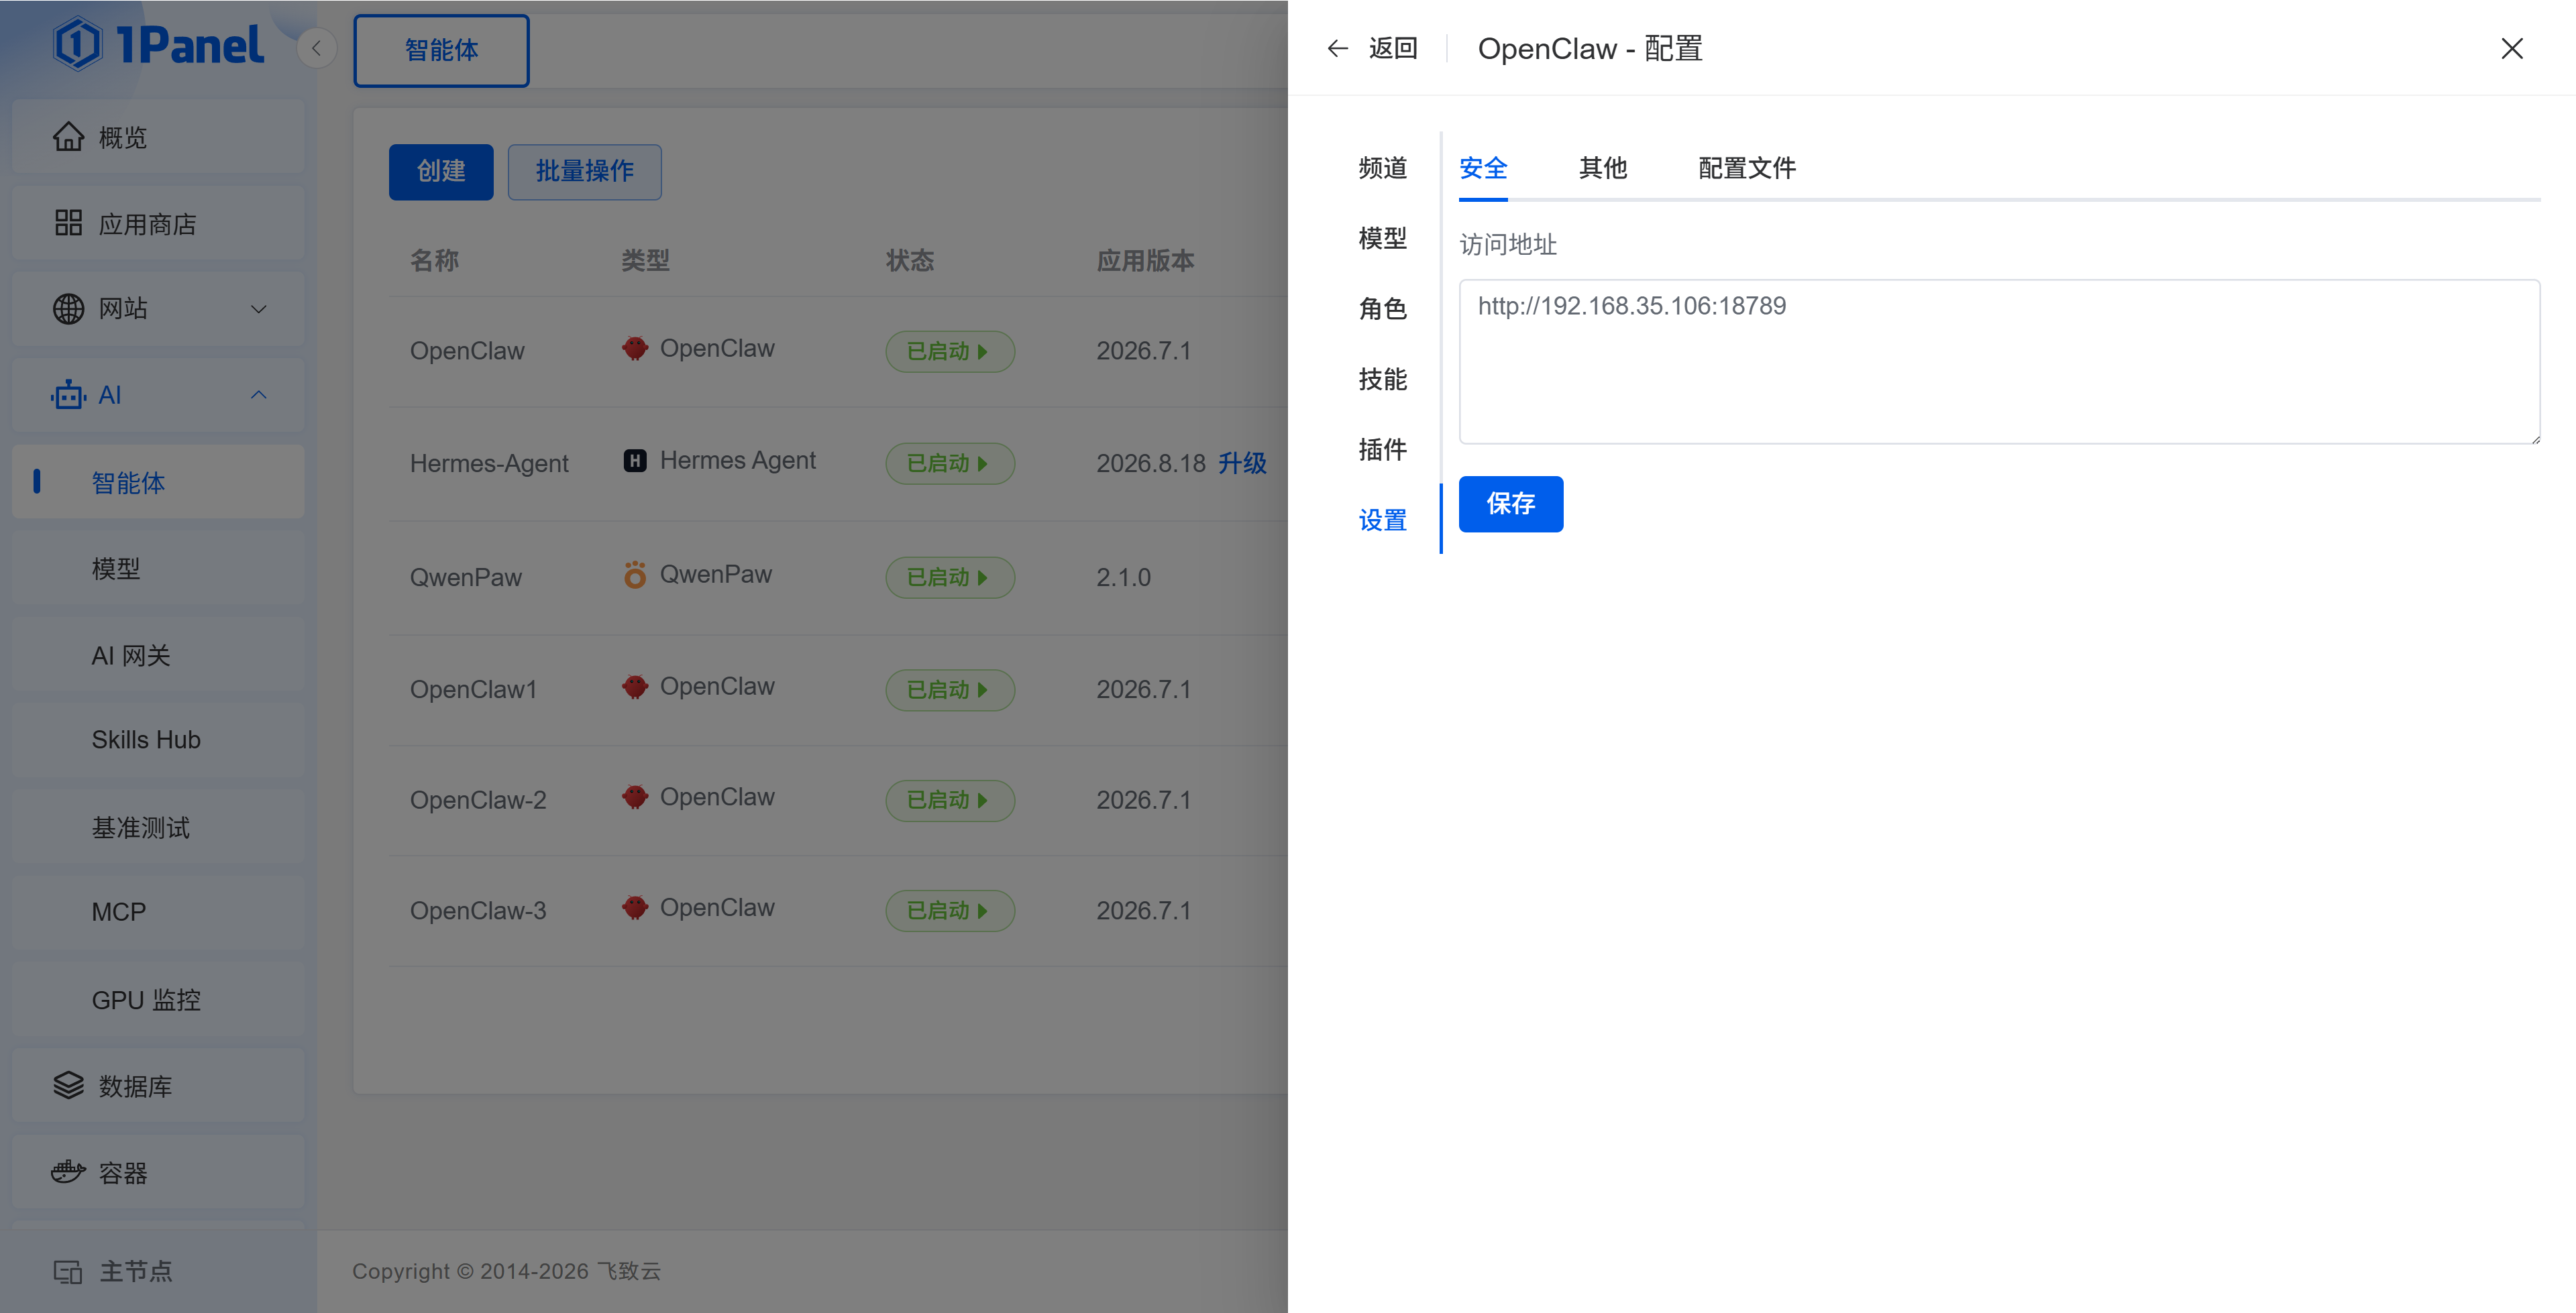Viewport: 2576px width, 1313px height.
Task: Open the 设置 section in drawer
Action: (1383, 520)
